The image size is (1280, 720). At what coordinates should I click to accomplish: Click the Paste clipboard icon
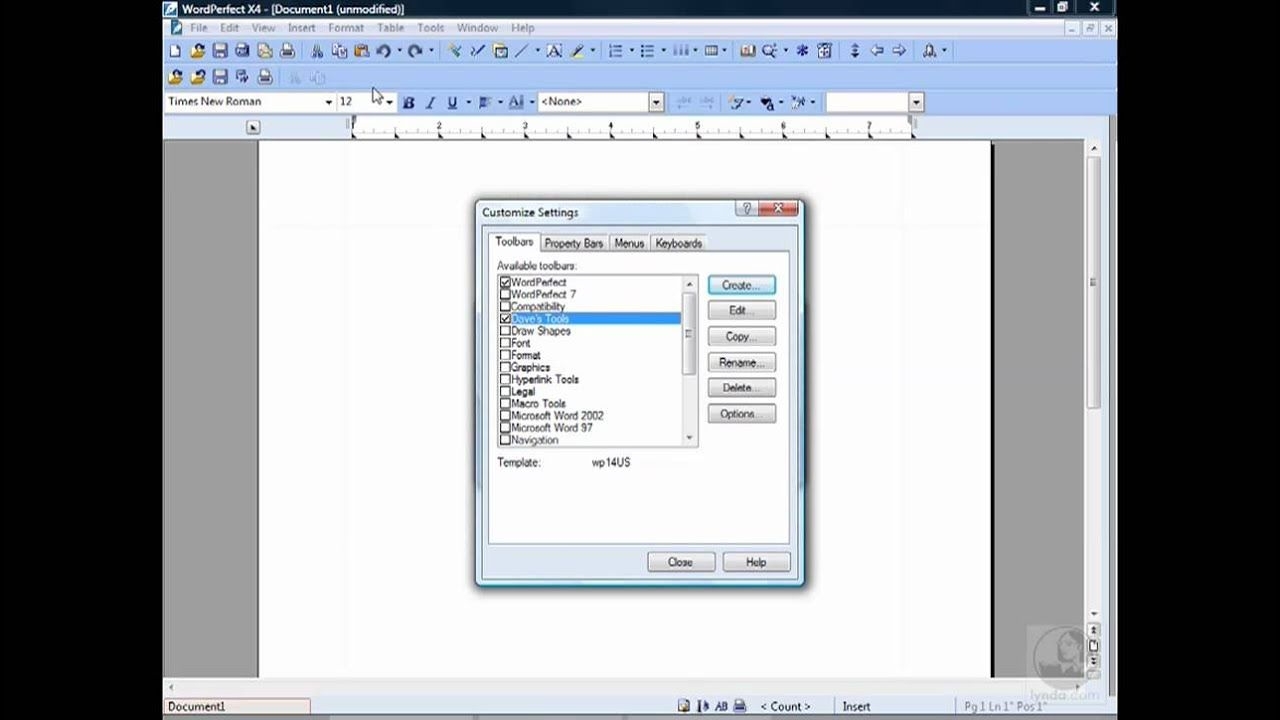(361, 51)
